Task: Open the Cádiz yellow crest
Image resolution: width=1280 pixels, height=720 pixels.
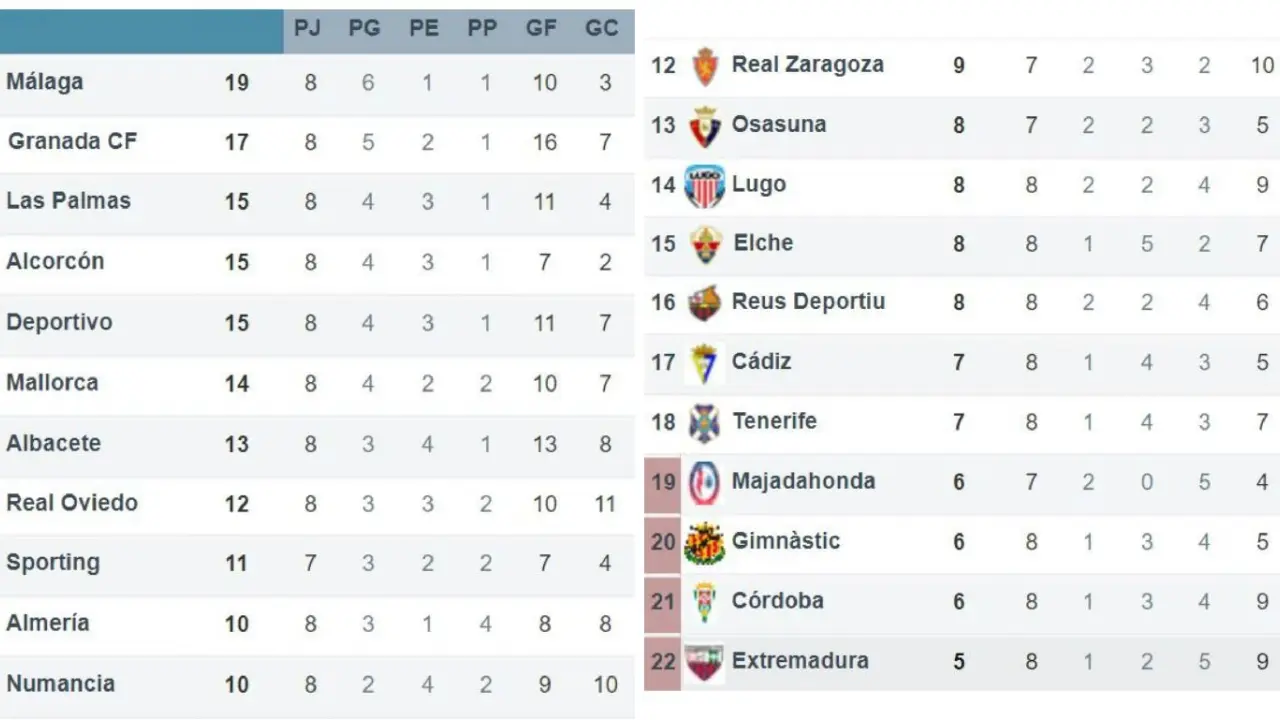Action: point(704,363)
